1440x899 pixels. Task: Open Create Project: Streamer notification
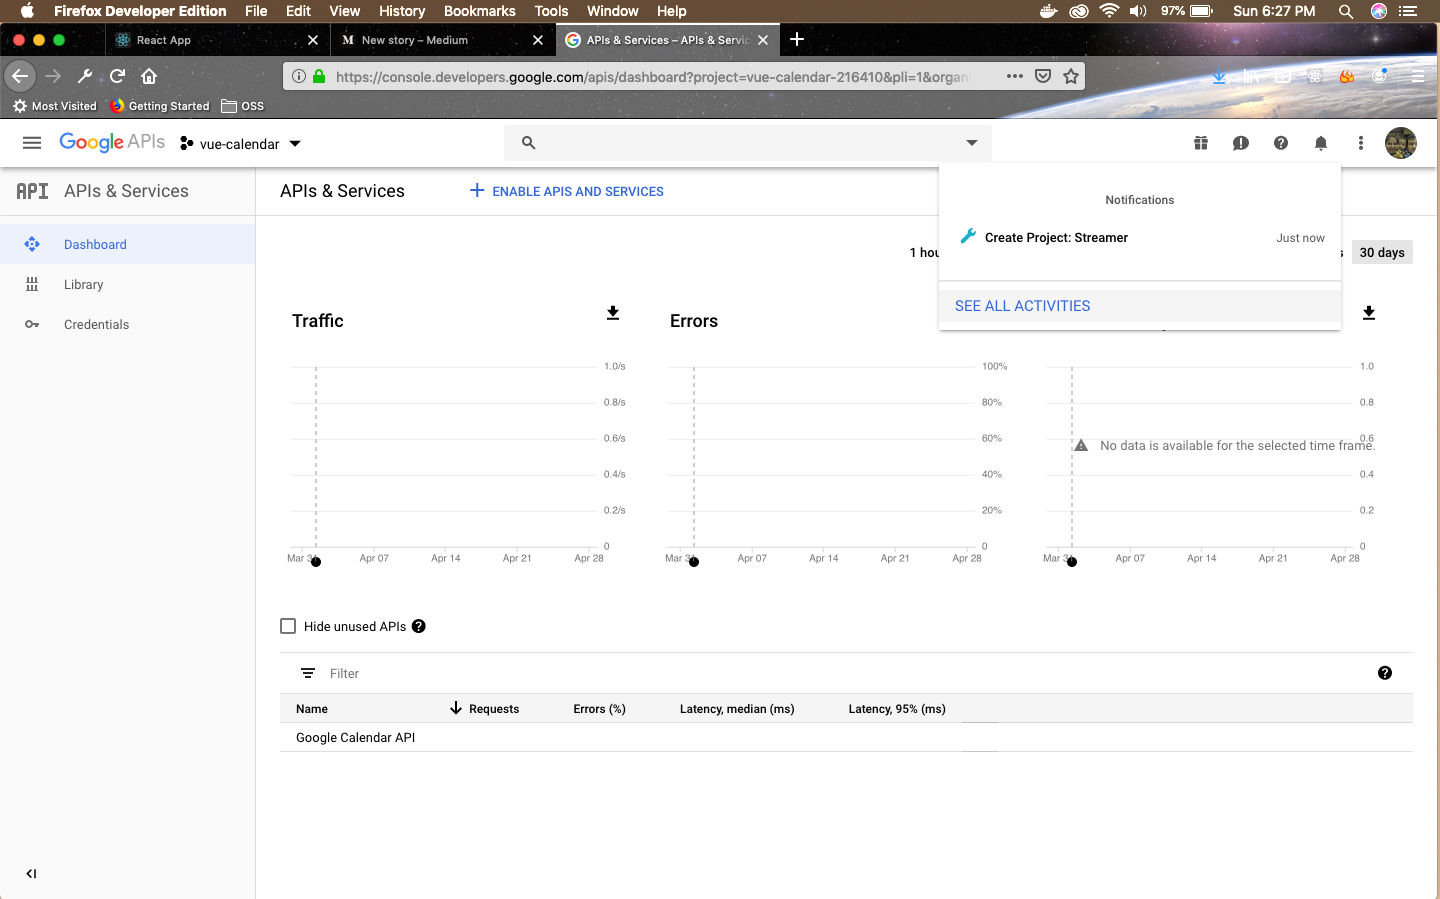tap(1140, 237)
